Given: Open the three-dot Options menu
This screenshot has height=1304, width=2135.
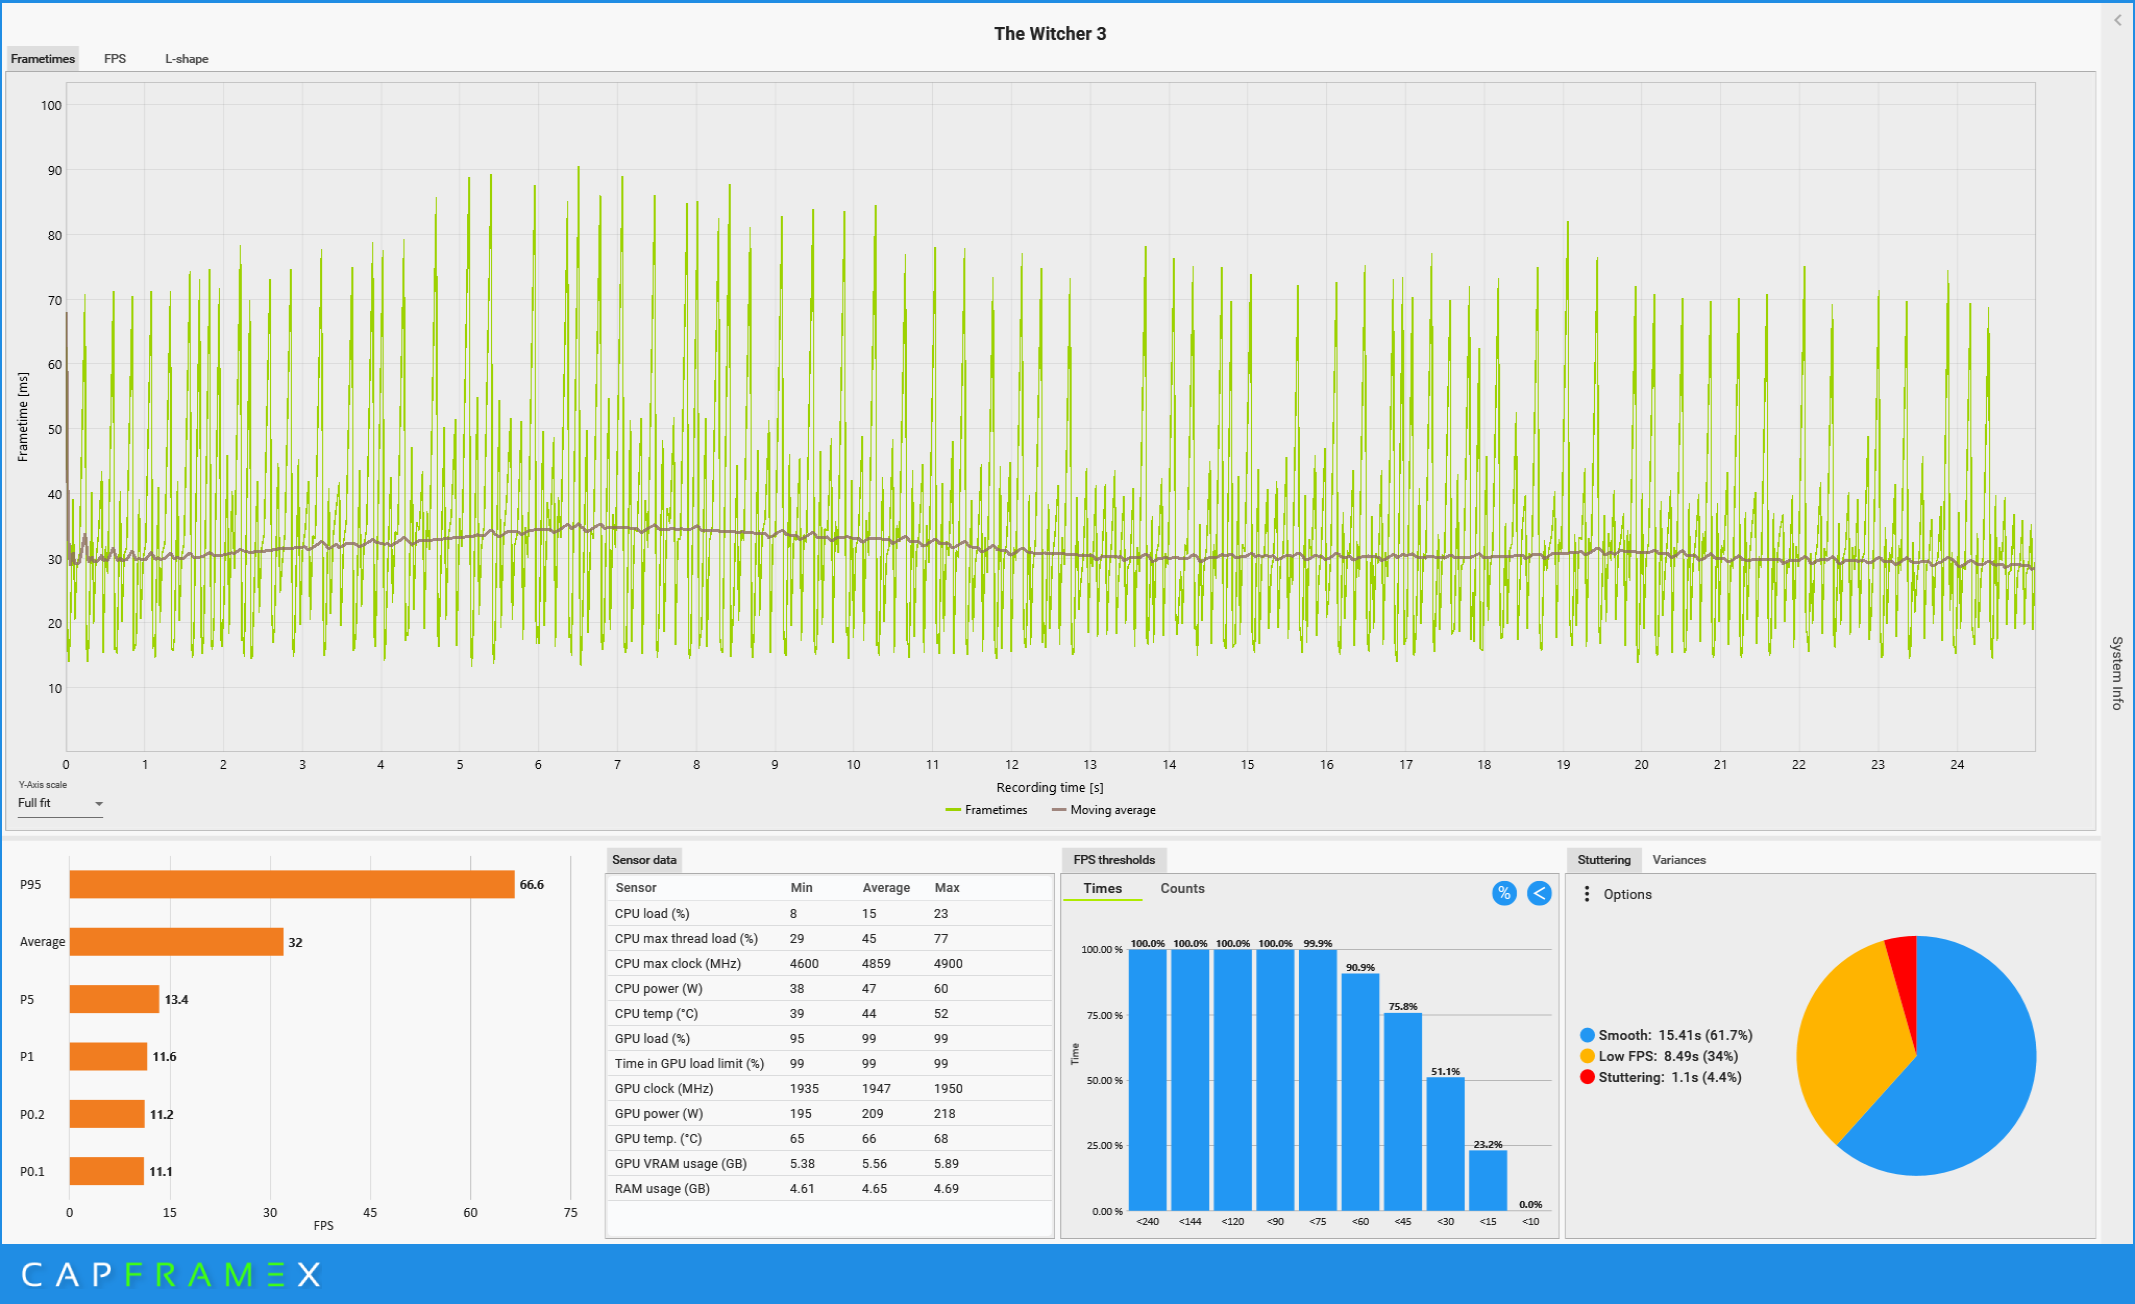Looking at the screenshot, I should tap(1586, 894).
